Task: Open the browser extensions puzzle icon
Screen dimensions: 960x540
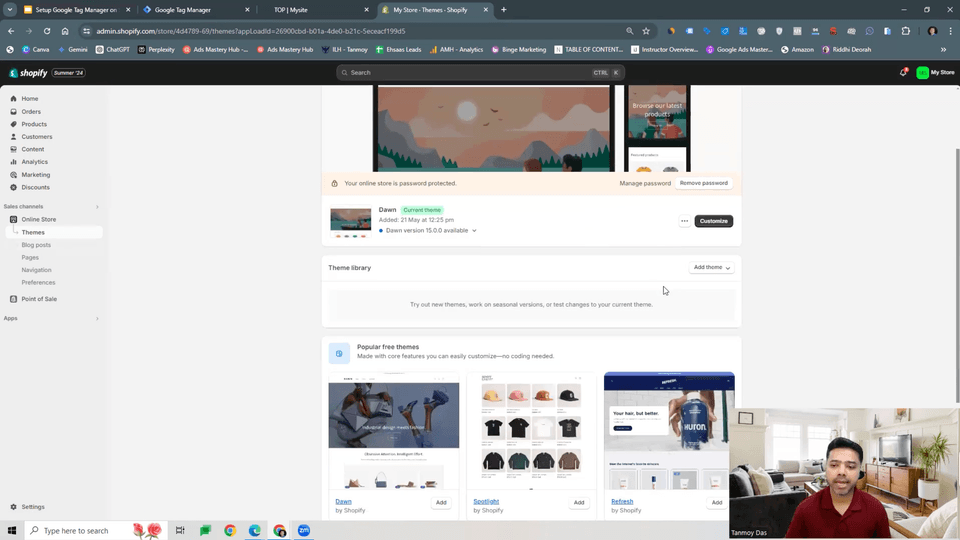Action: pyautogui.click(x=906, y=31)
